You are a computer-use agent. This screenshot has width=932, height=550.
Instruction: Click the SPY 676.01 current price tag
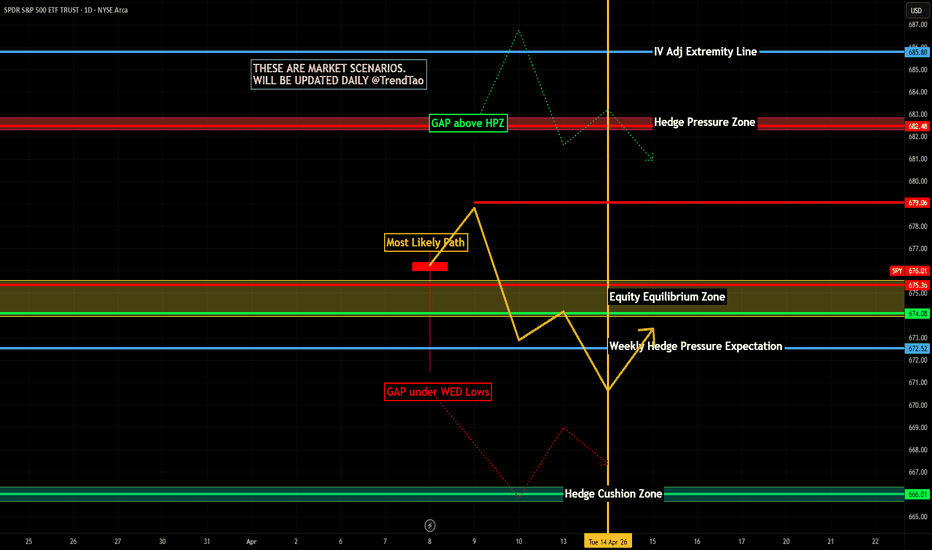click(909, 271)
